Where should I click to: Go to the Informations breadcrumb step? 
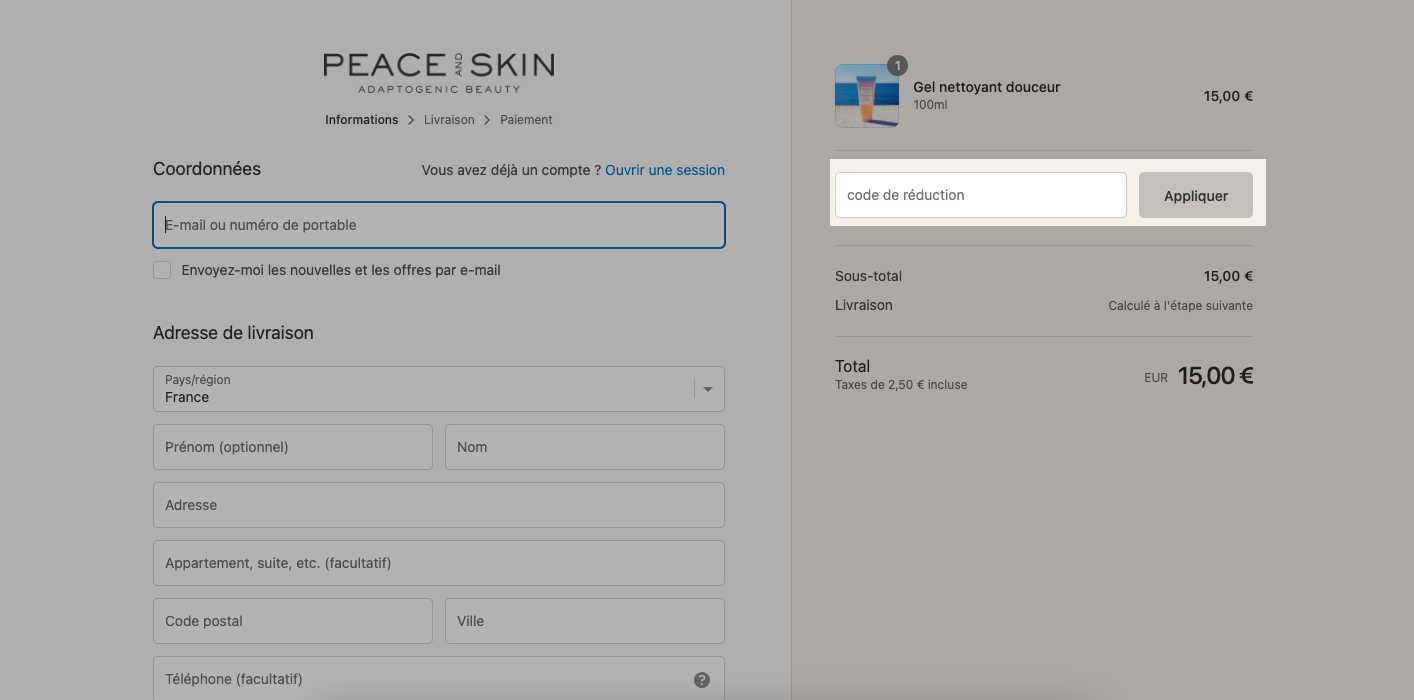362,120
